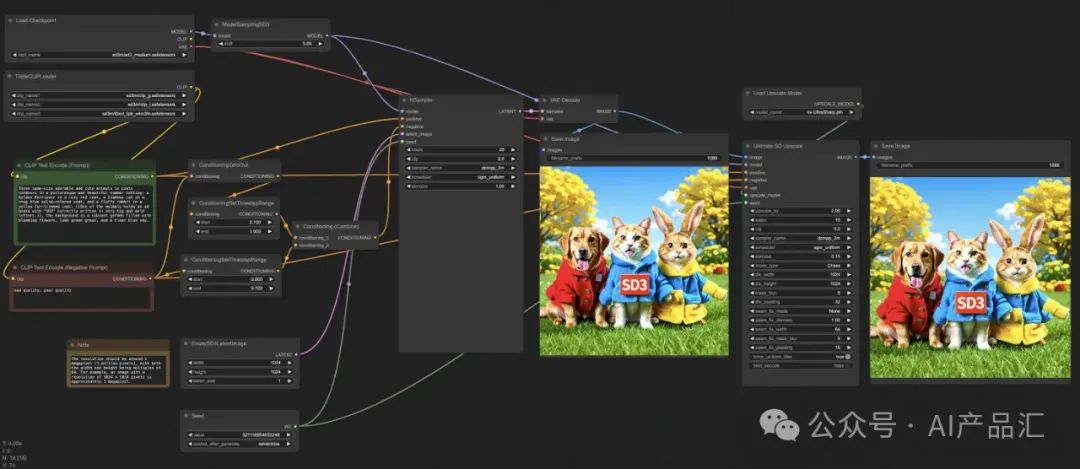Click the positive prompt text box
This screenshot has height=469, width=1080.
pos(85,213)
